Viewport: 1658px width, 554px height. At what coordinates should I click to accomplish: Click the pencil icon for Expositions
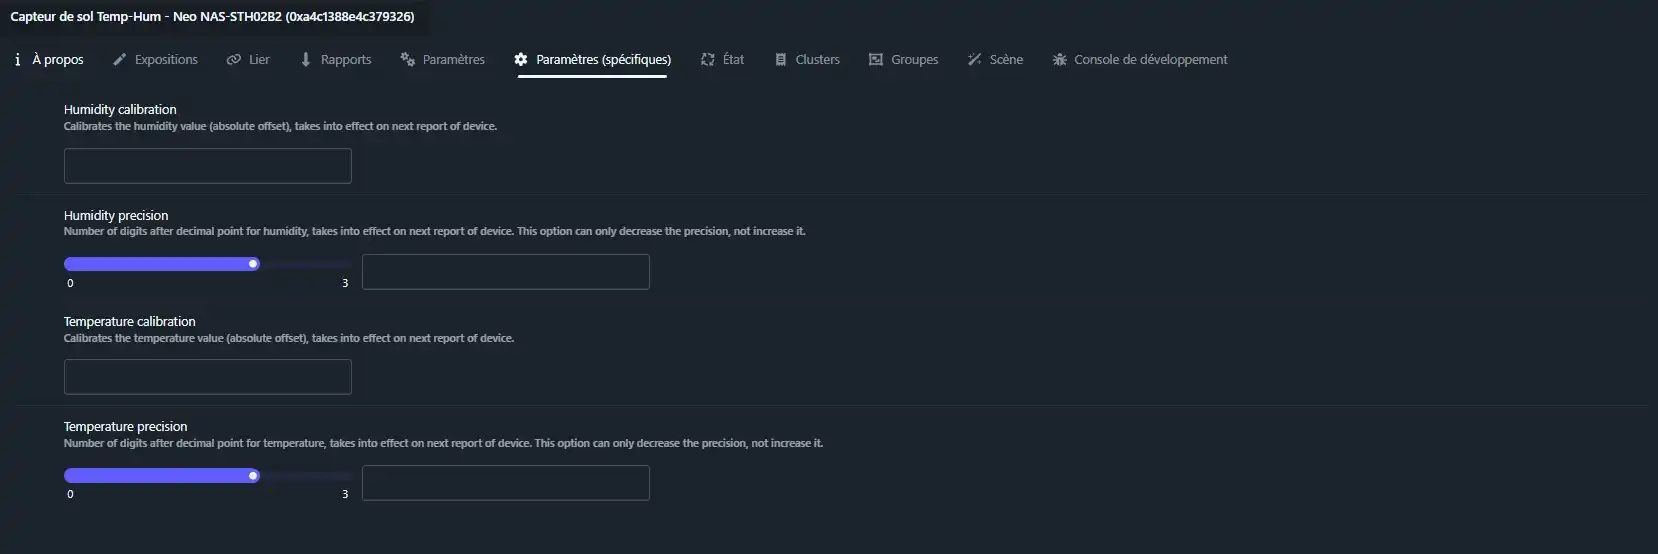pos(120,60)
